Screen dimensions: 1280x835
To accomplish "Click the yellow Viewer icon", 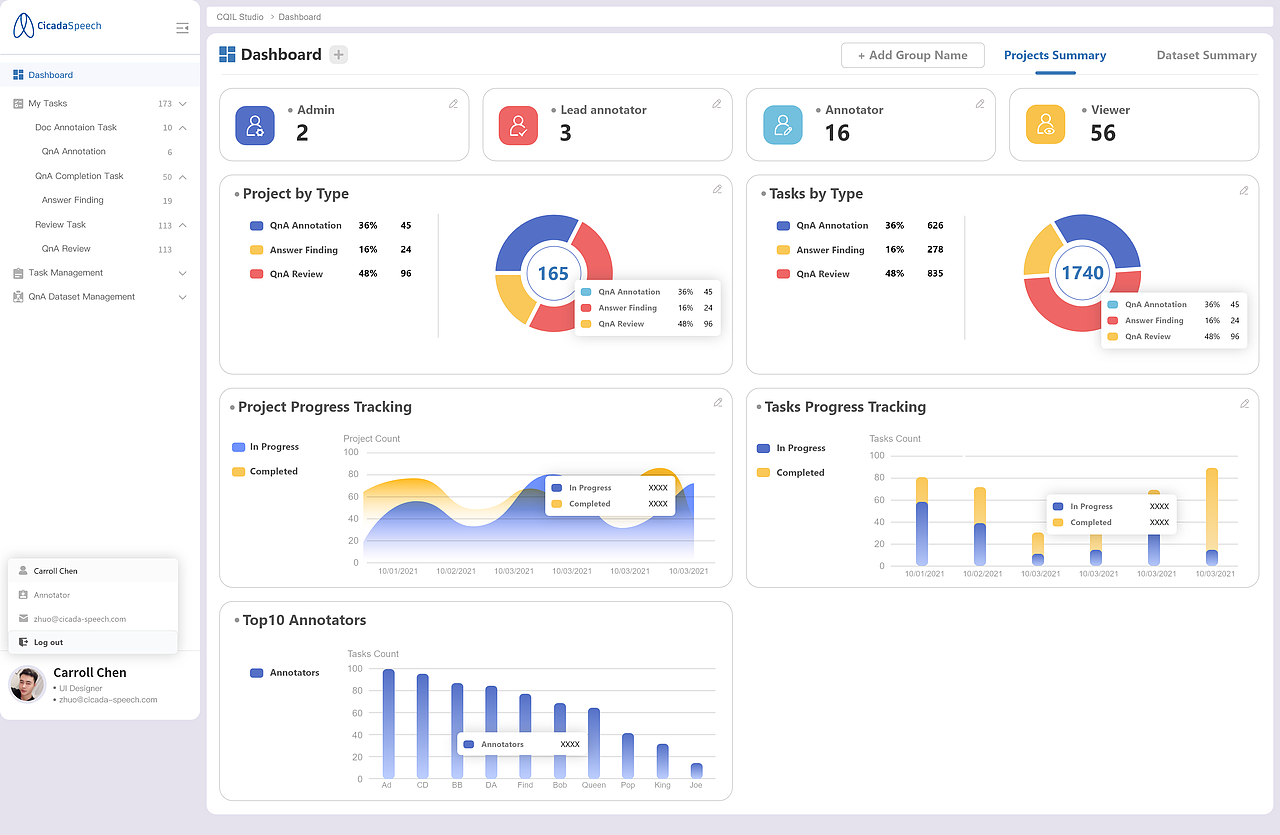I will [x=1045, y=125].
